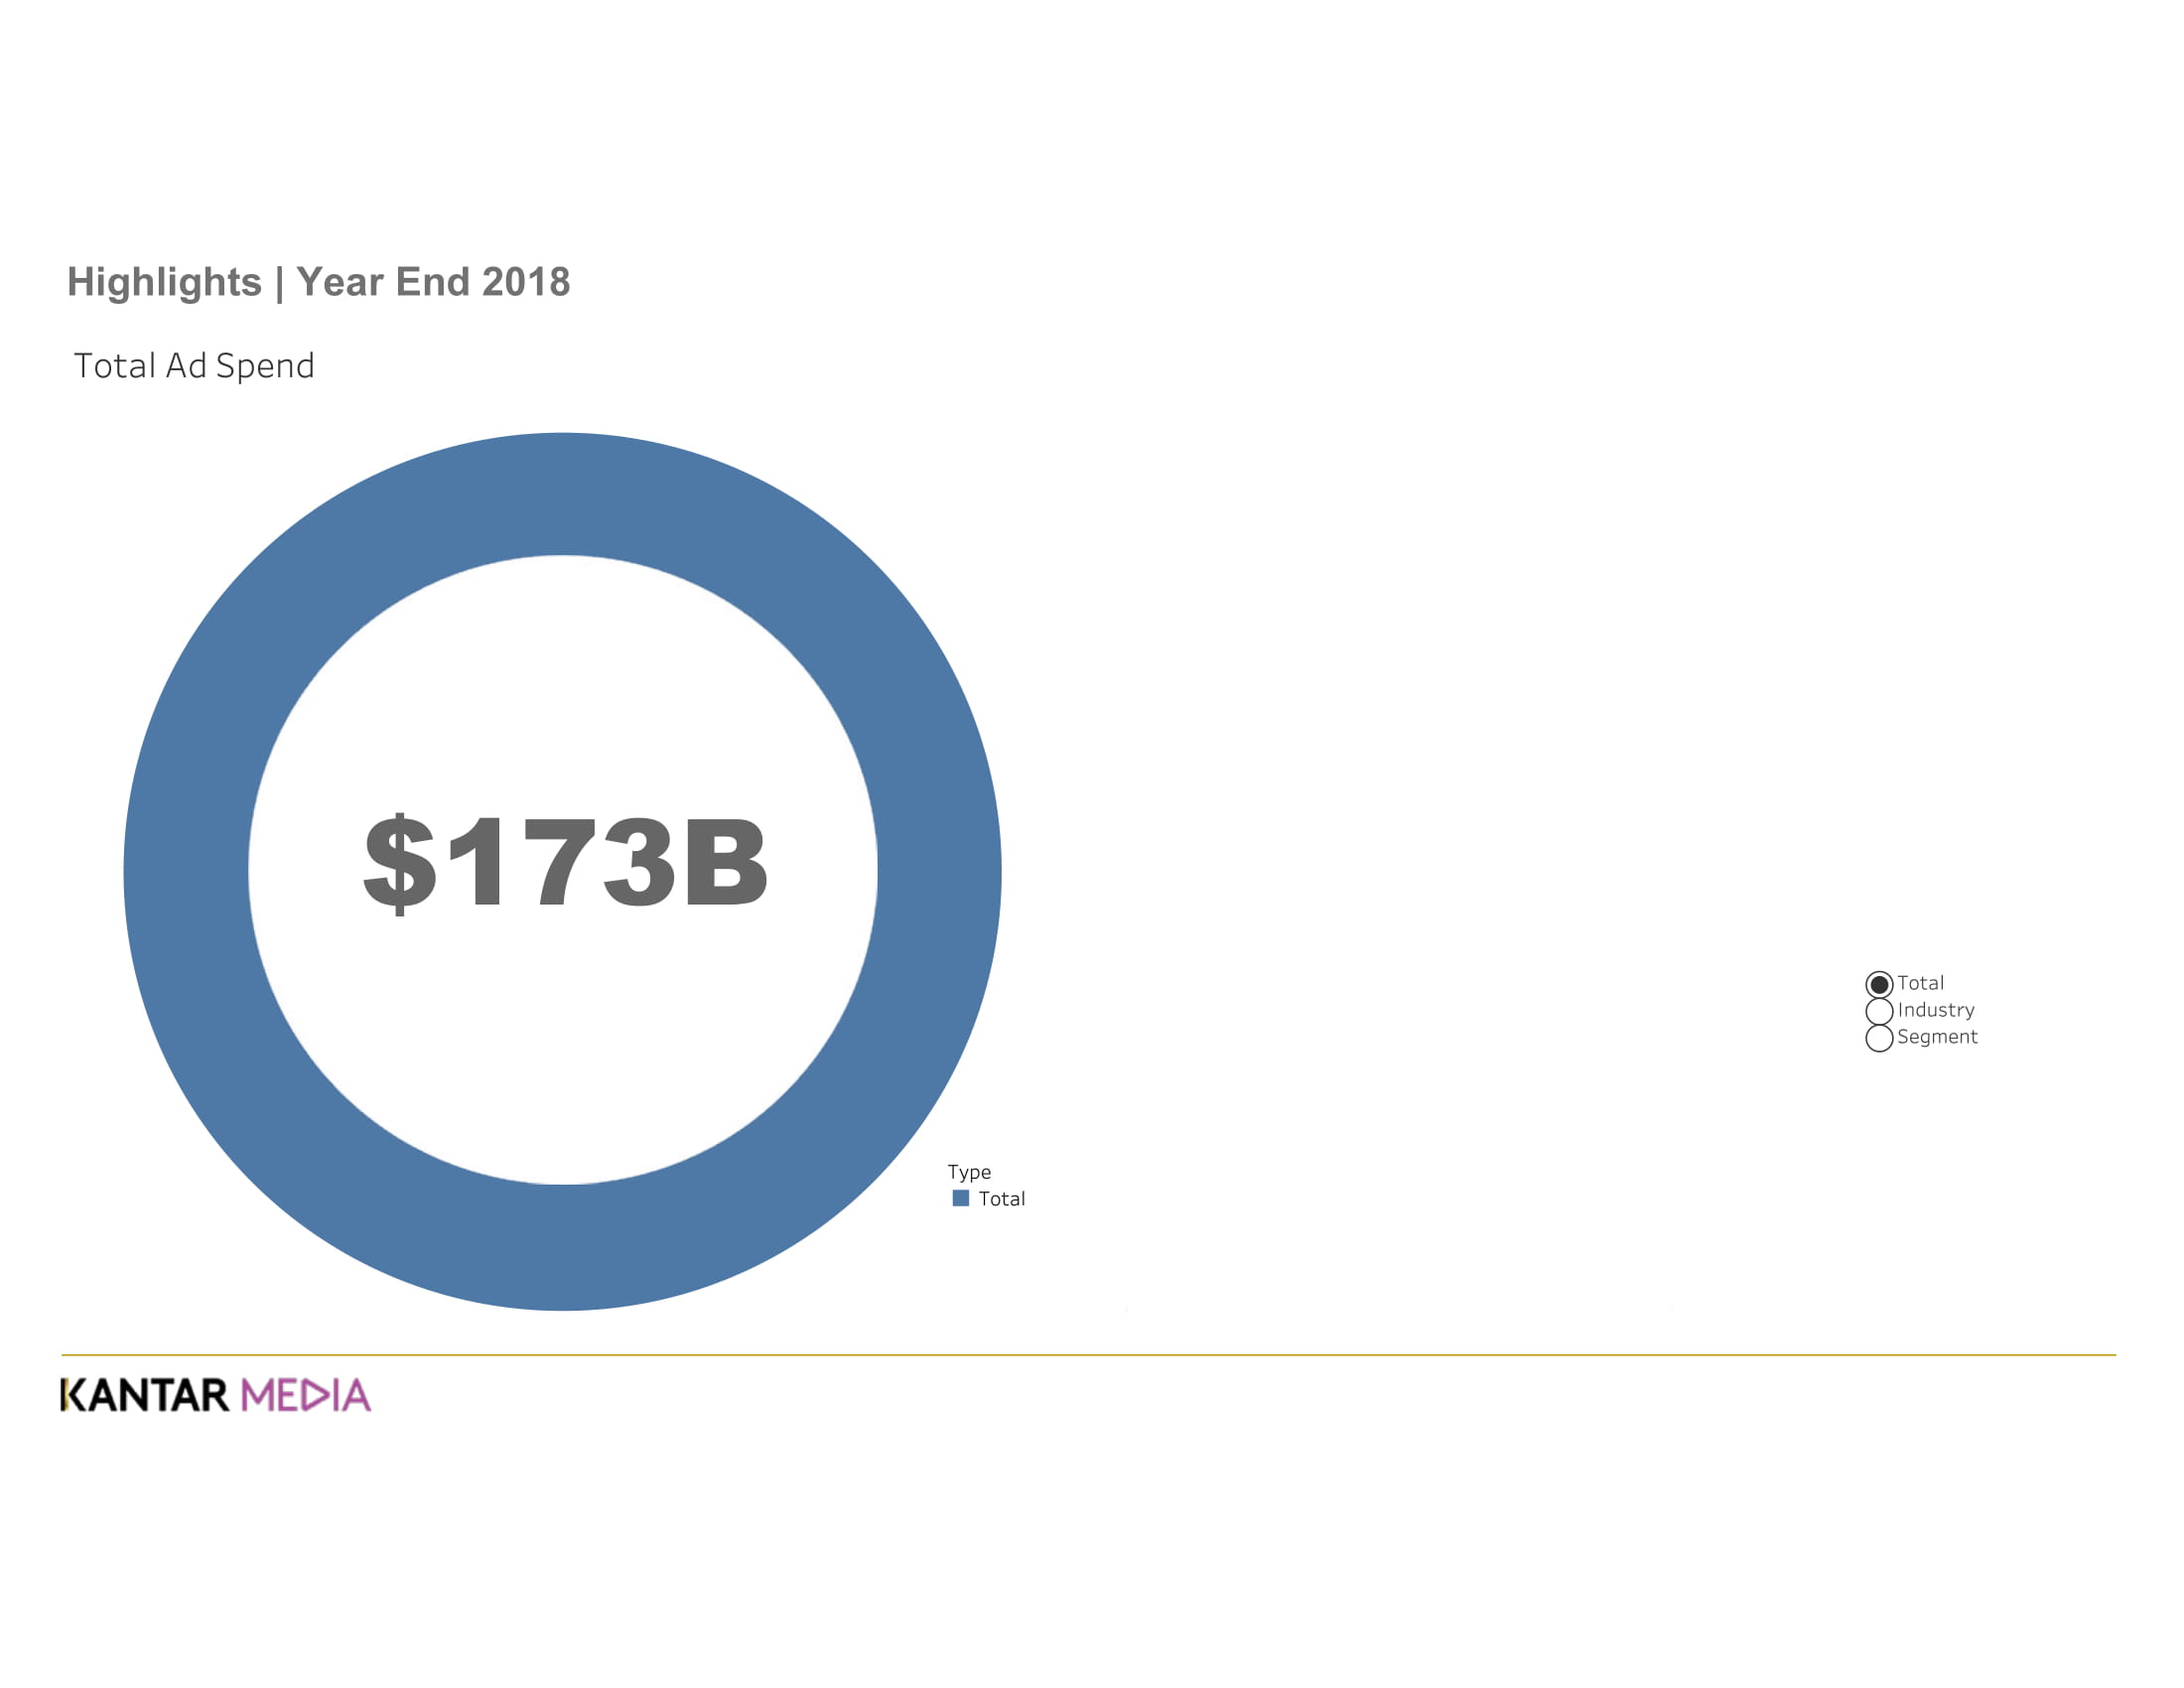Viewport: 2184px width, 1688px height.
Task: Select the Industry radio button
Action: coord(1880,1010)
